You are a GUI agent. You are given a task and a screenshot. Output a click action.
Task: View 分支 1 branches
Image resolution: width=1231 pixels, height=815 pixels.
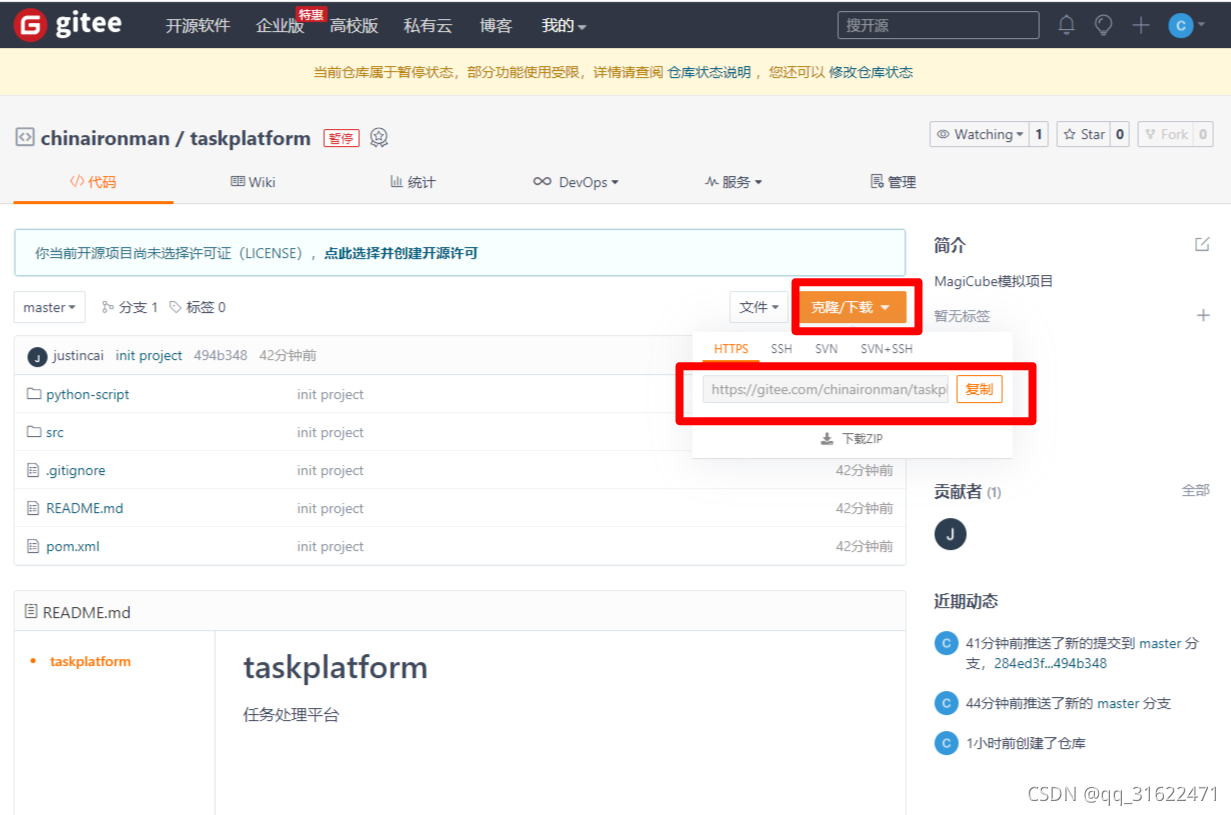pyautogui.click(x=130, y=307)
